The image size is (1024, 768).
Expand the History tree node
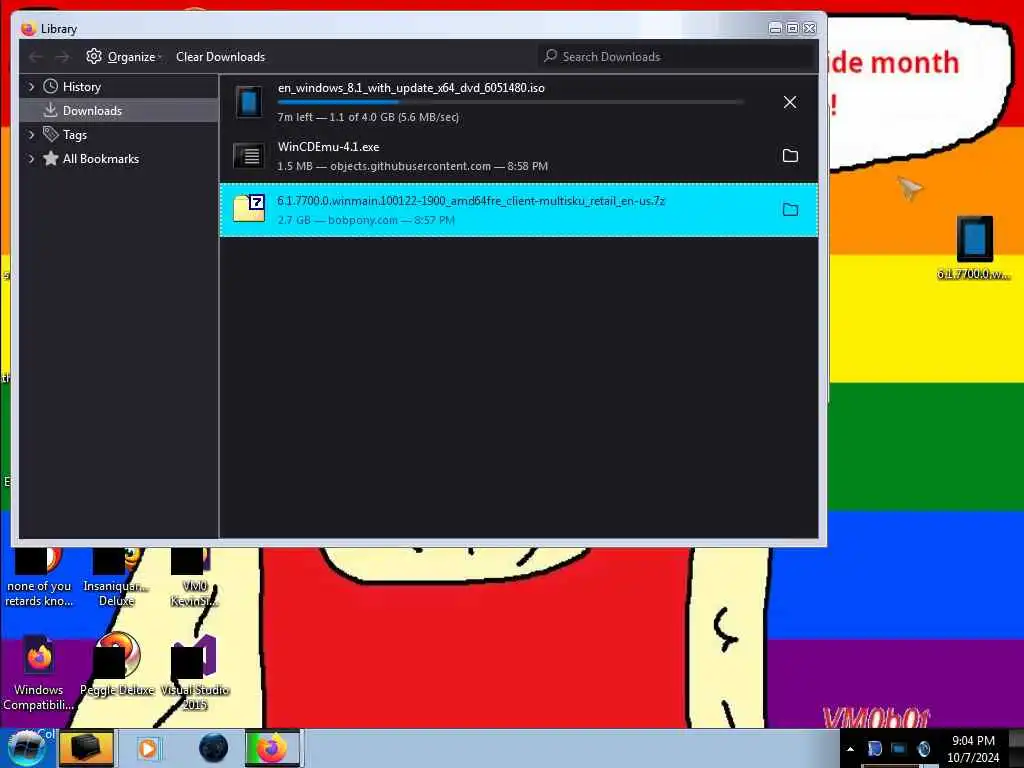31,86
